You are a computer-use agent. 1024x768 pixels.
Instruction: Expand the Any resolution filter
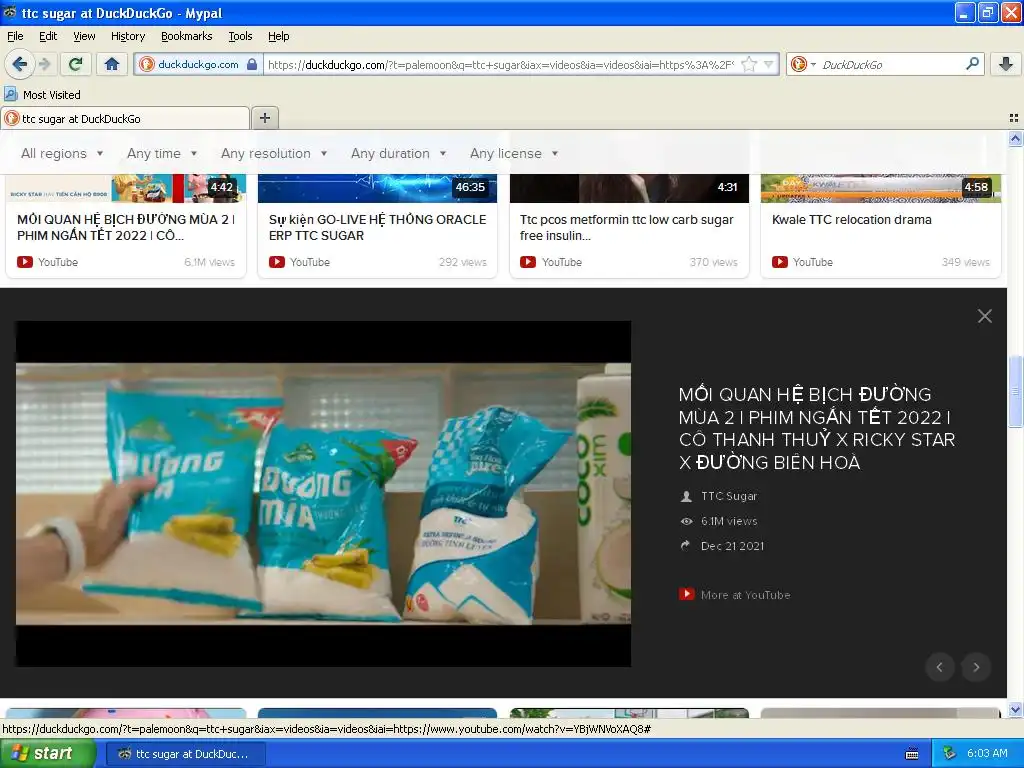tap(274, 153)
